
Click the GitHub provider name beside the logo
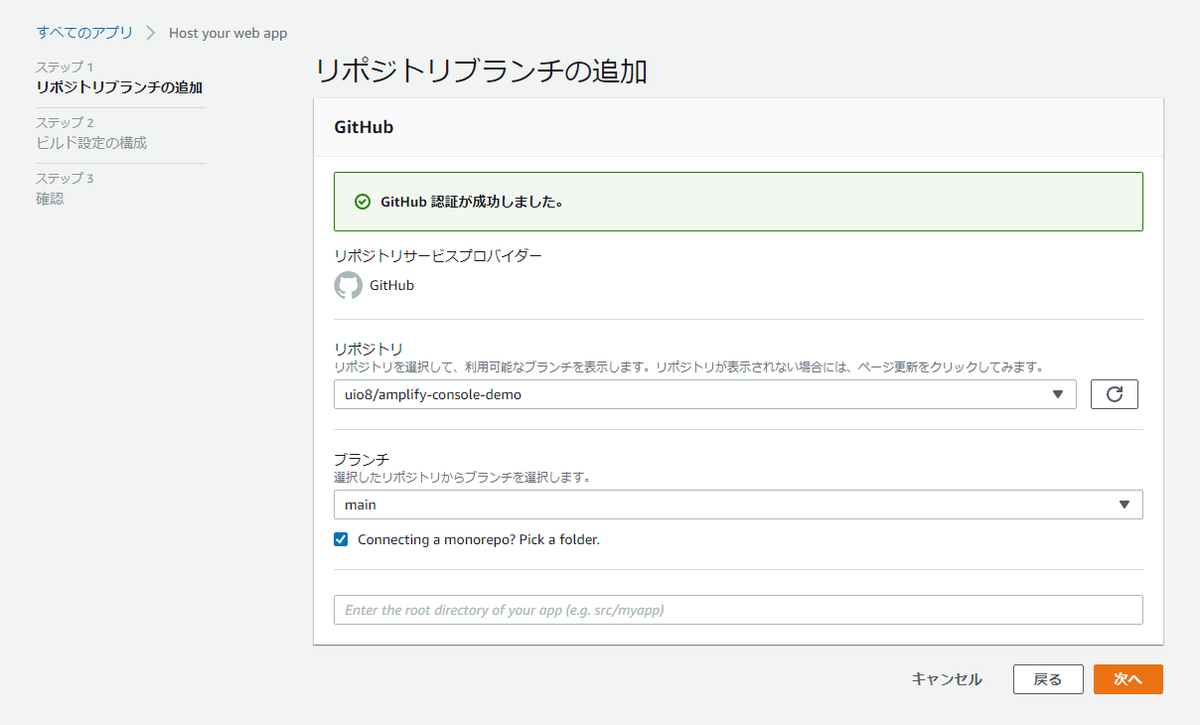392,285
